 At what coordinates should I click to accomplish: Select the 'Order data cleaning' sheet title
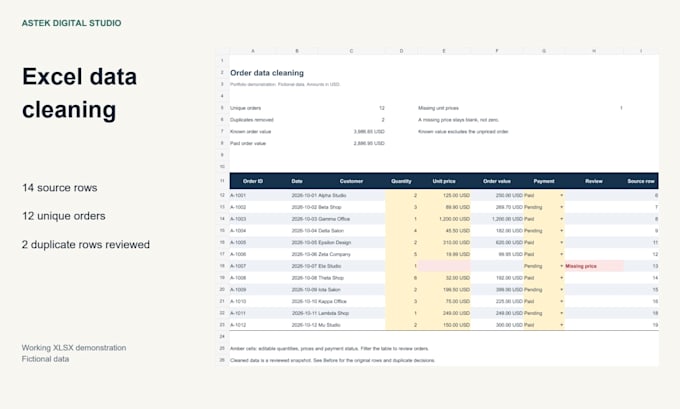tap(267, 73)
